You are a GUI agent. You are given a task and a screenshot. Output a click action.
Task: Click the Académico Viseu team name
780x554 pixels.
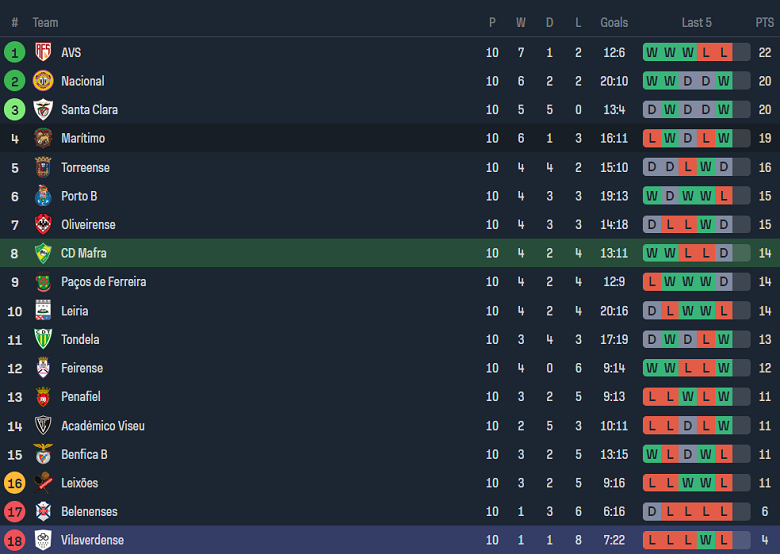102,426
